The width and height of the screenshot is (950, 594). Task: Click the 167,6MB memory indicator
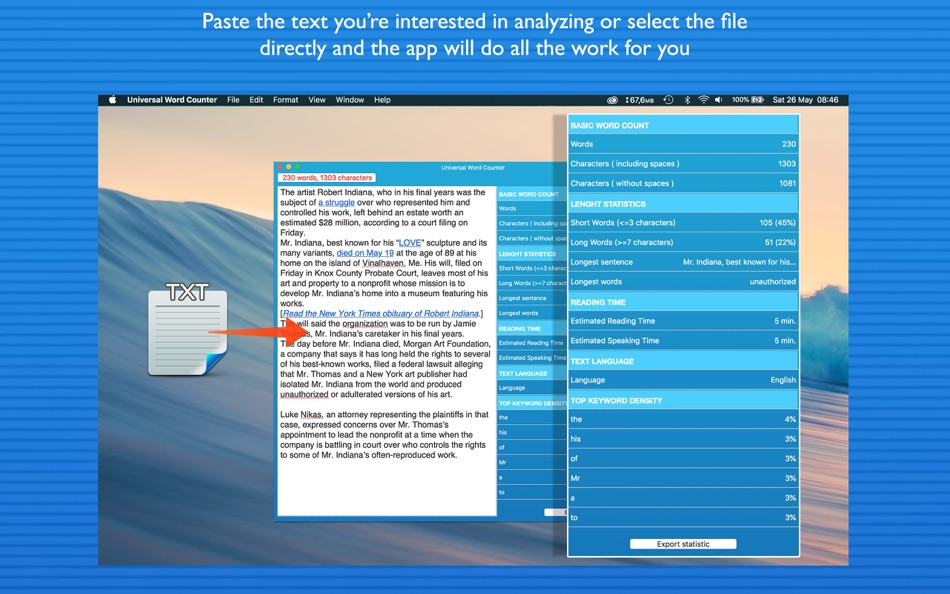[x=640, y=100]
